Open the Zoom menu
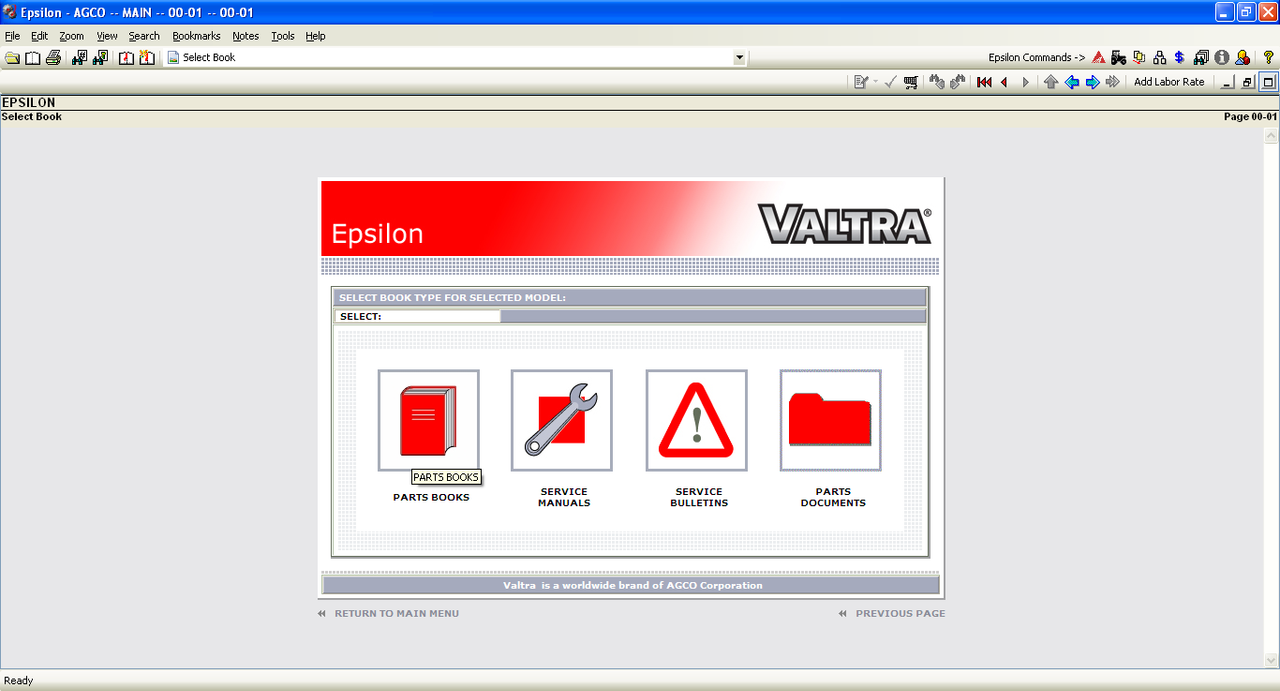 coord(72,36)
